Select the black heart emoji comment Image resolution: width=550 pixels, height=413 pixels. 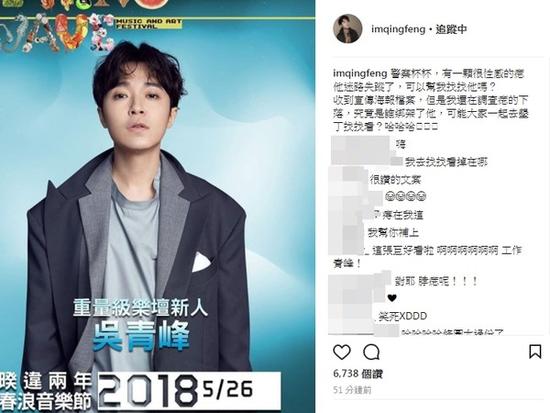pos(392,298)
